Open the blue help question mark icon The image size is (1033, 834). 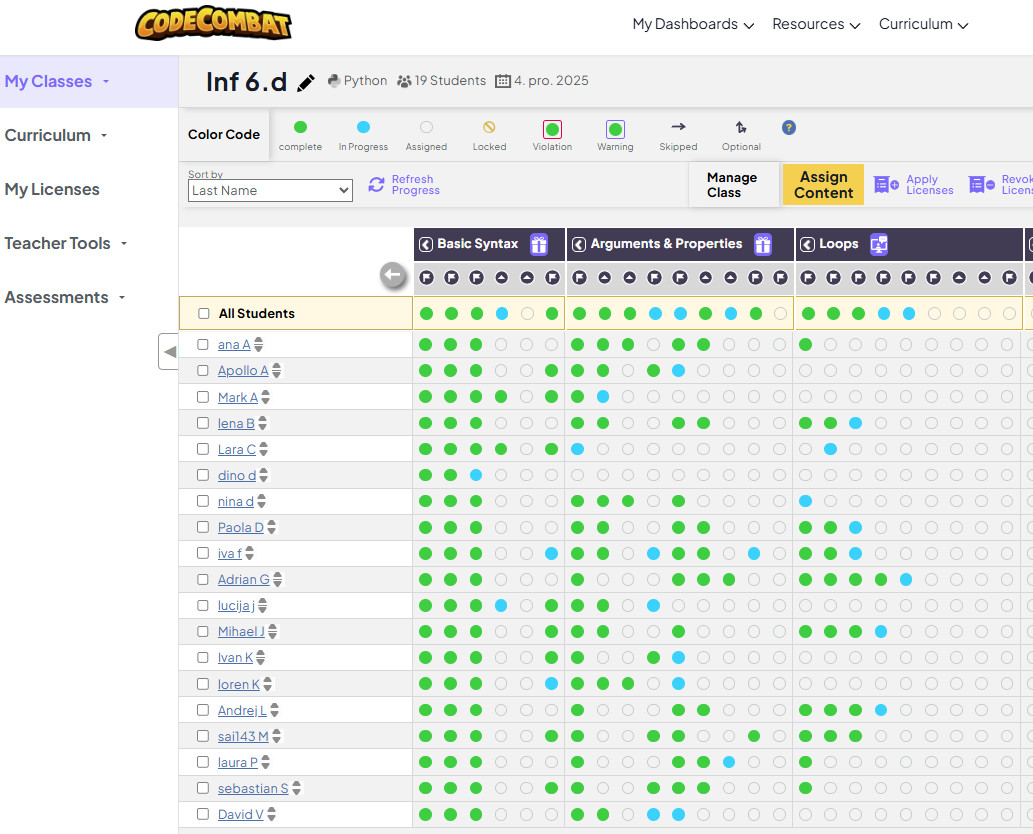pos(789,127)
